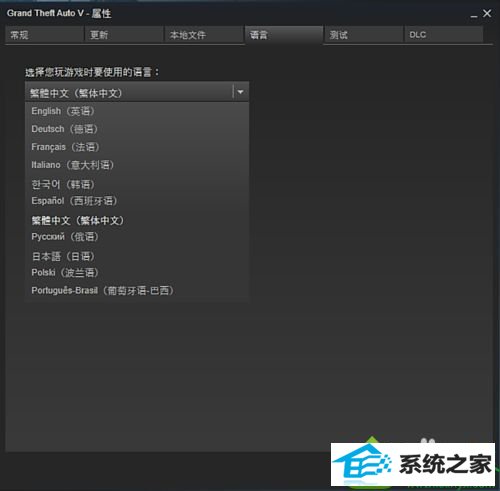Go to the 本地文件 tab

[x=204, y=35]
